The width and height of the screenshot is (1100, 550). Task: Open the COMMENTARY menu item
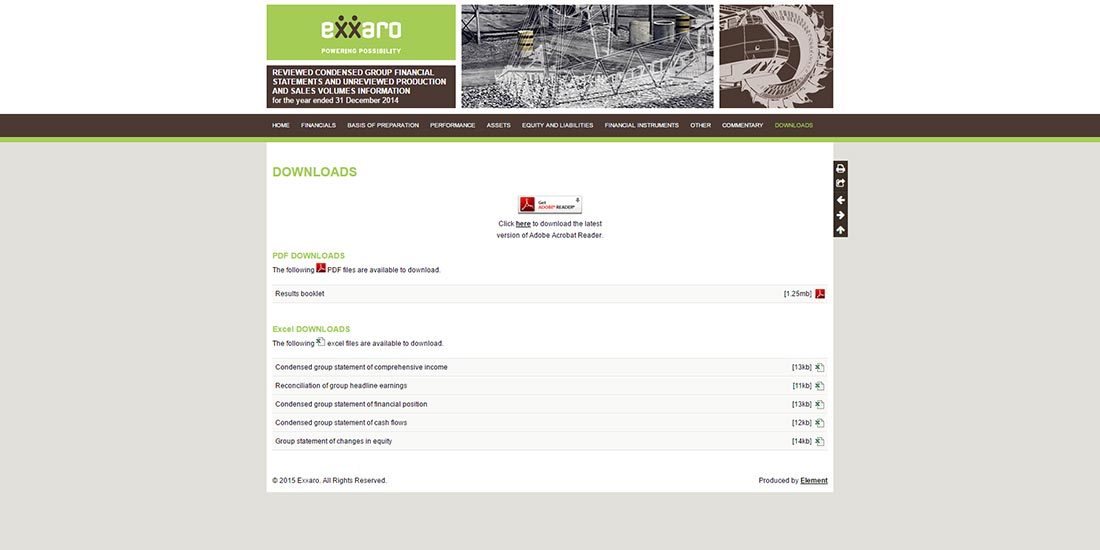[742, 126]
